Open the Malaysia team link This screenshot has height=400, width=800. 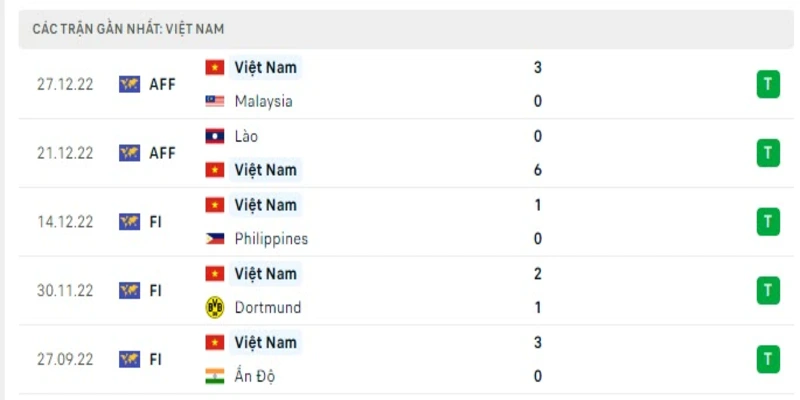click(x=263, y=101)
